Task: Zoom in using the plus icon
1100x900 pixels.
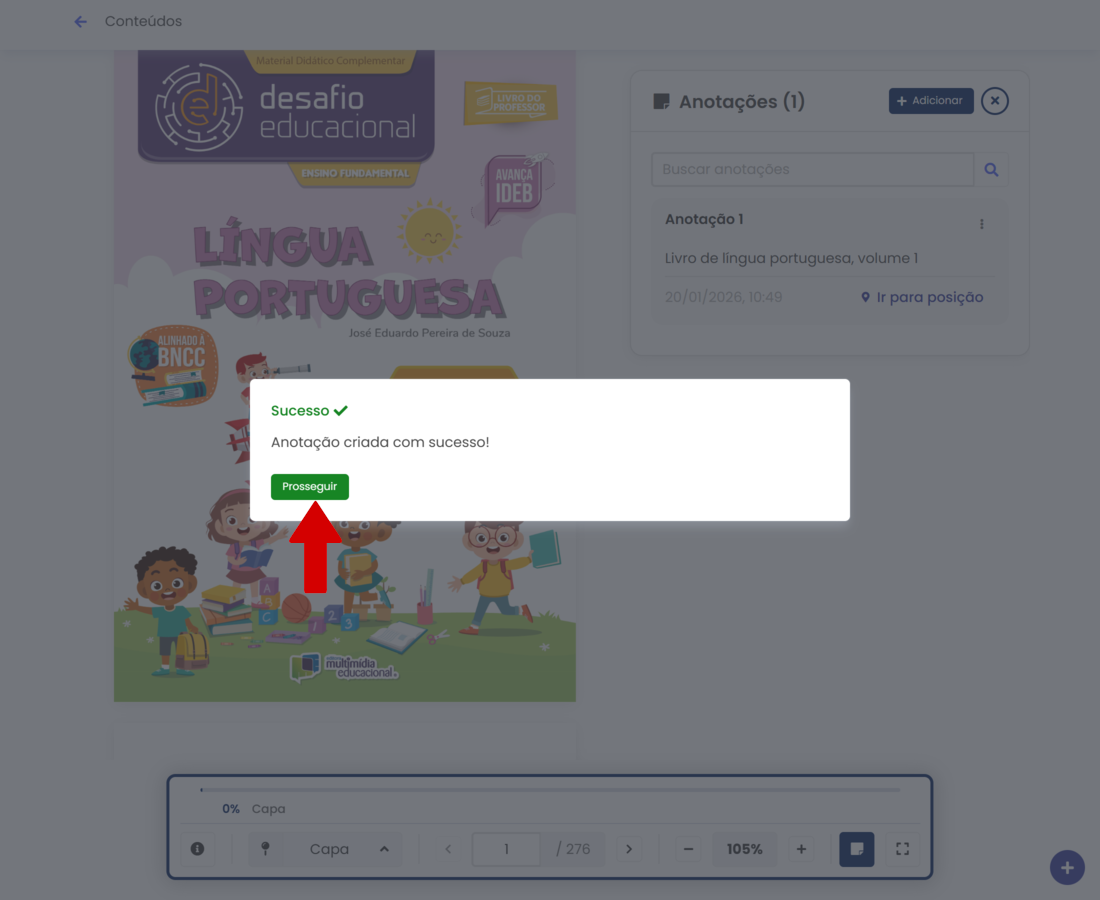Action: [x=801, y=848]
